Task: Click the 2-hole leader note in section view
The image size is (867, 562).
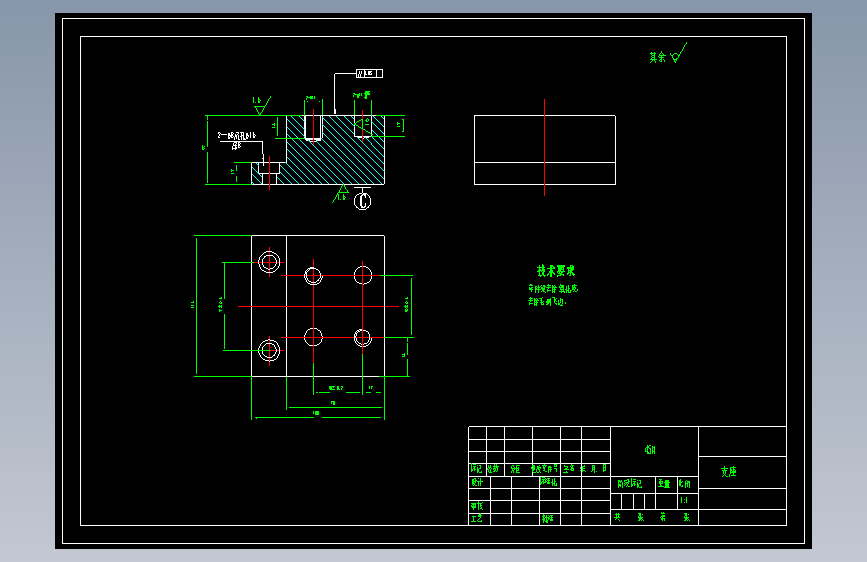Action: coord(237,139)
